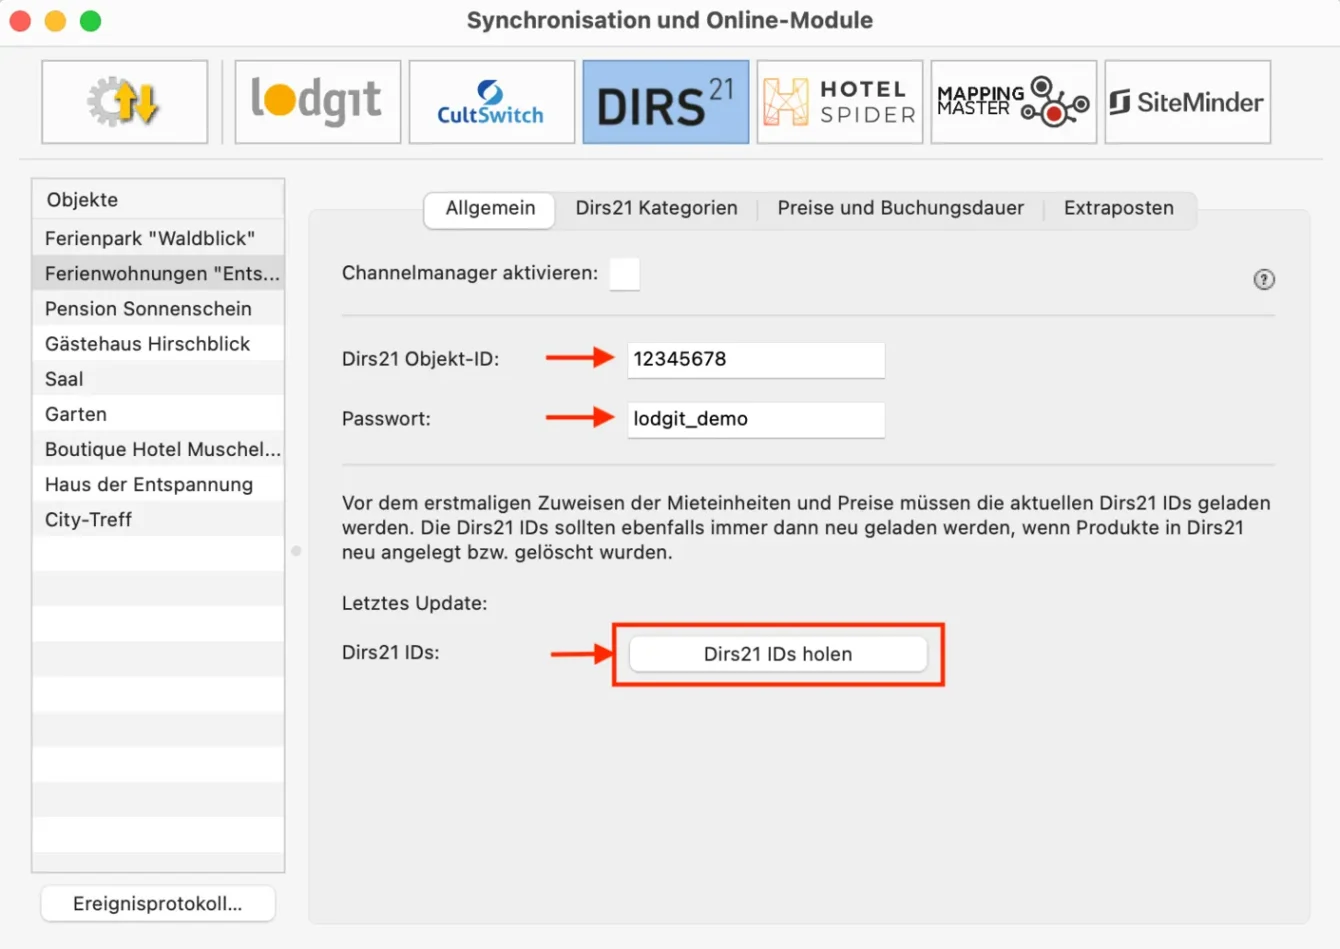Choose Pension Sonnenschein from the list

[x=158, y=309]
